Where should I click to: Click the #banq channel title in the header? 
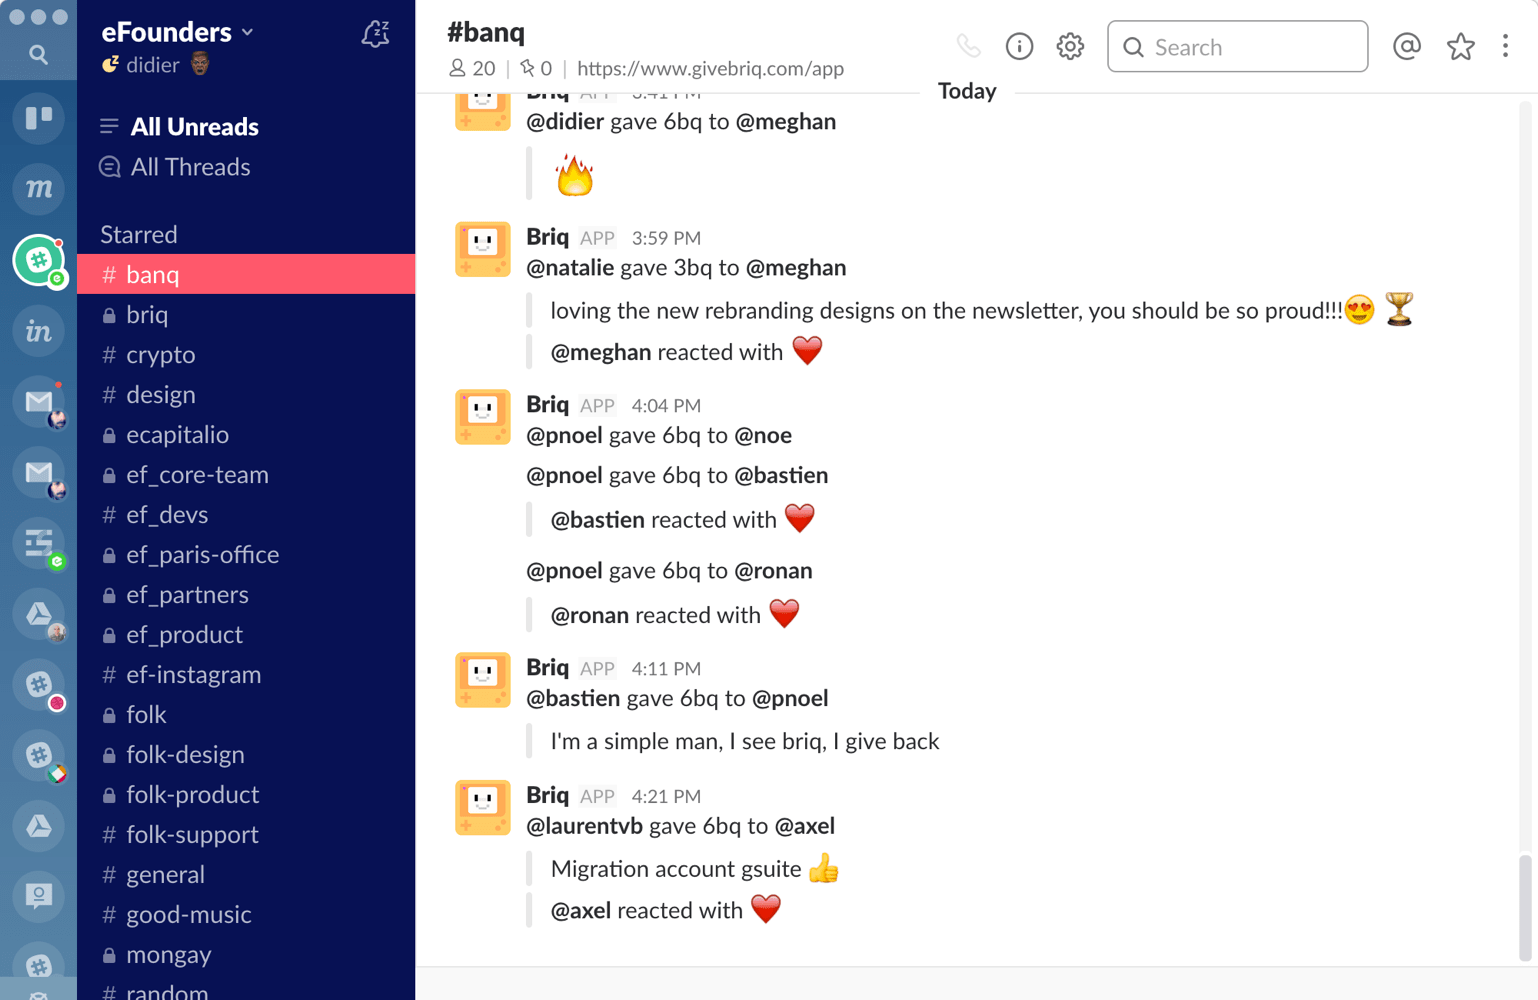[486, 32]
